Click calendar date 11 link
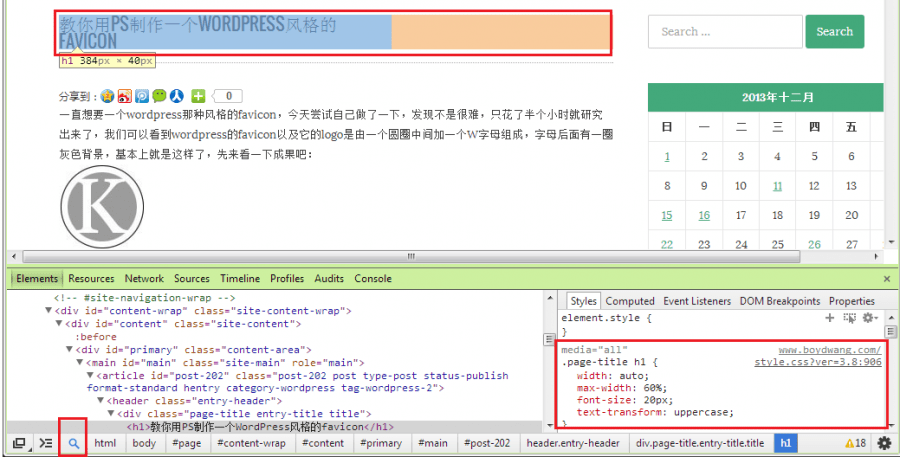The height and width of the screenshot is (457, 900). point(777,186)
